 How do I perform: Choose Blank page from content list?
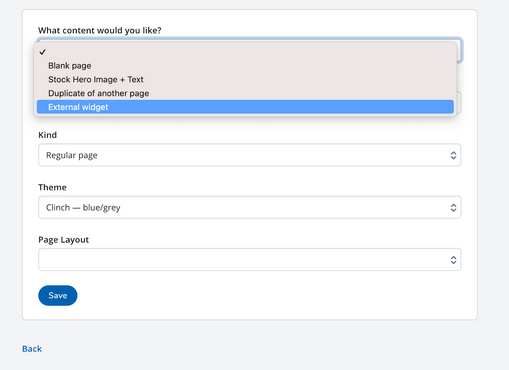[x=245, y=66]
